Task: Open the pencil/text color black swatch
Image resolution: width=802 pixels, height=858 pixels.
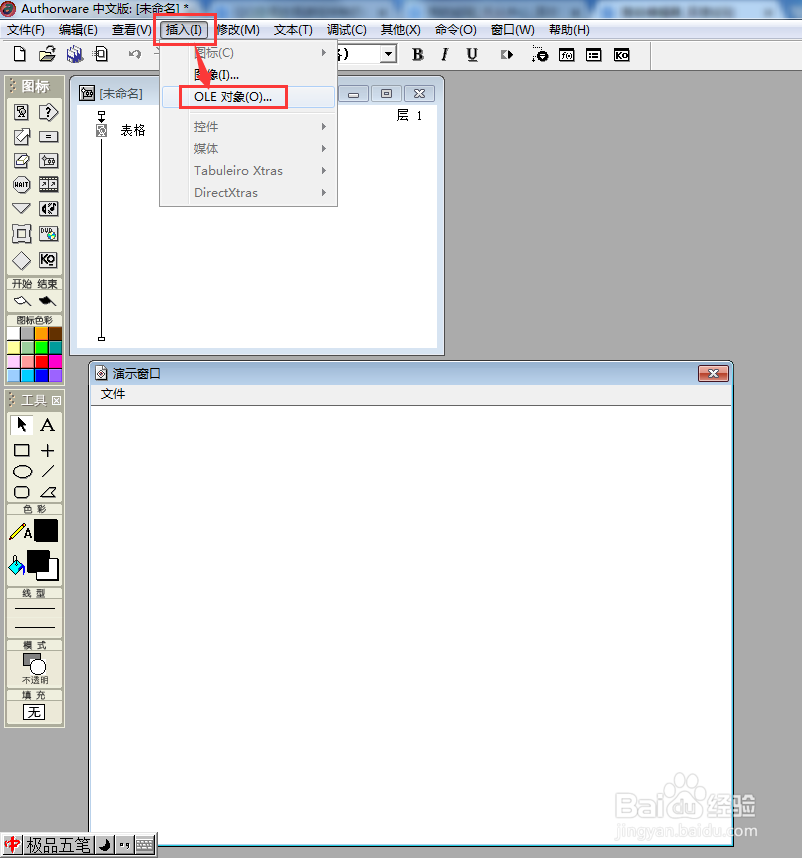Action: coord(46,530)
